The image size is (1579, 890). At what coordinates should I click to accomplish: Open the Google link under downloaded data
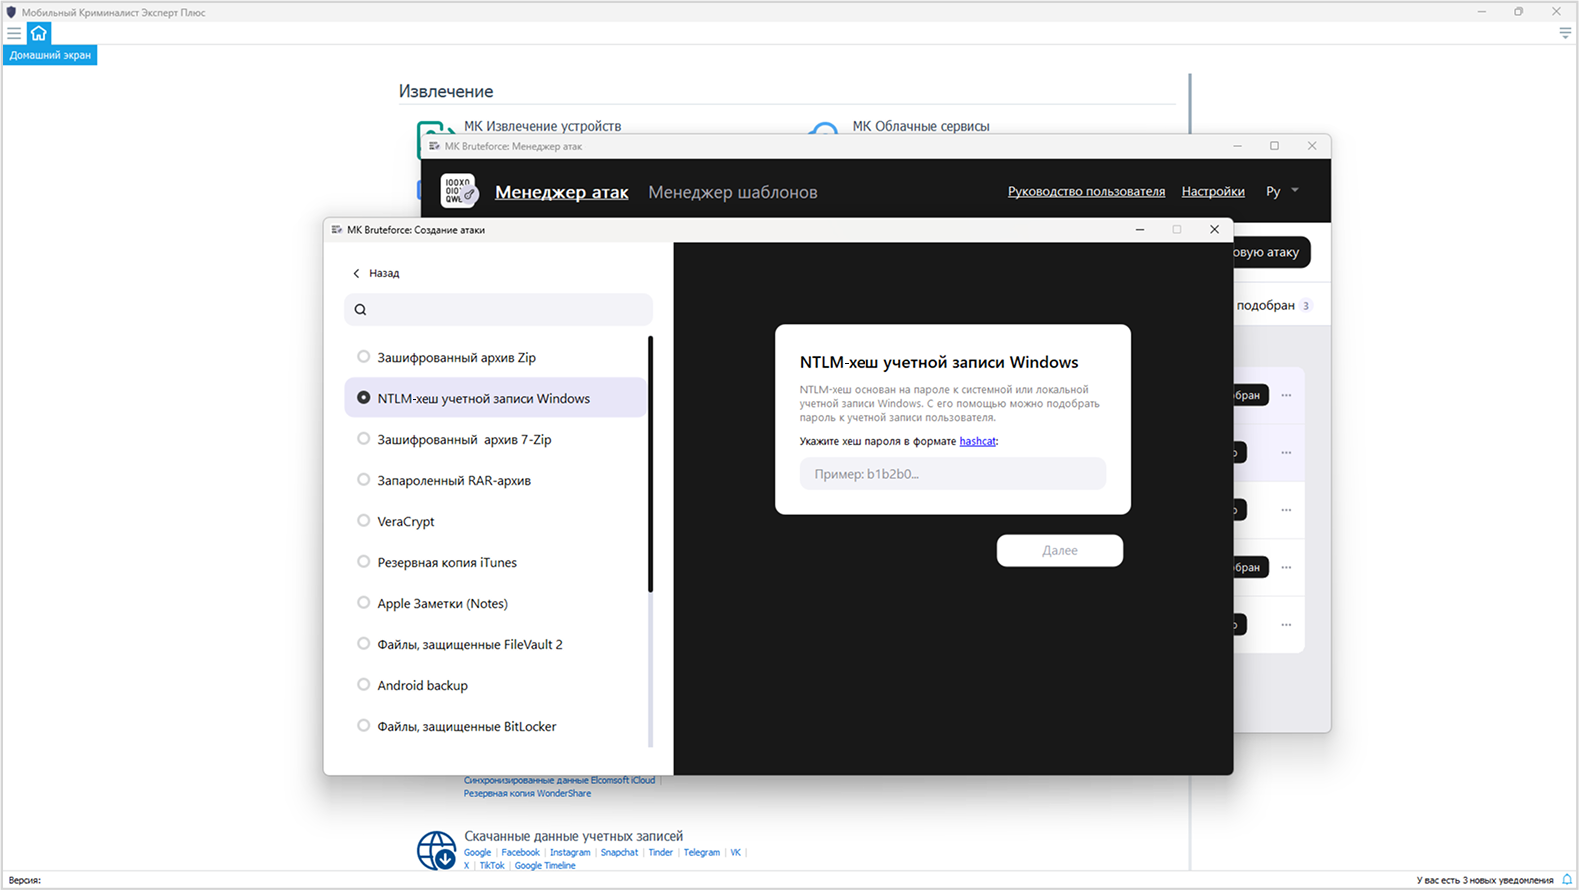tap(477, 853)
